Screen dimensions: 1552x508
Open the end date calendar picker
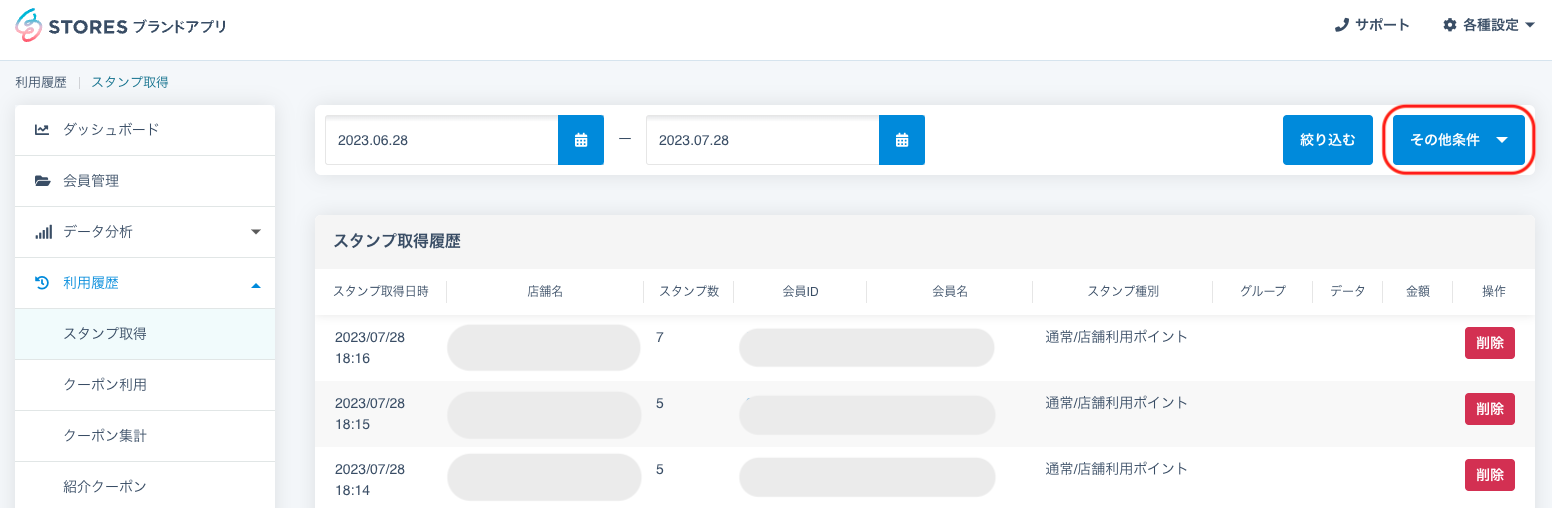[902, 140]
